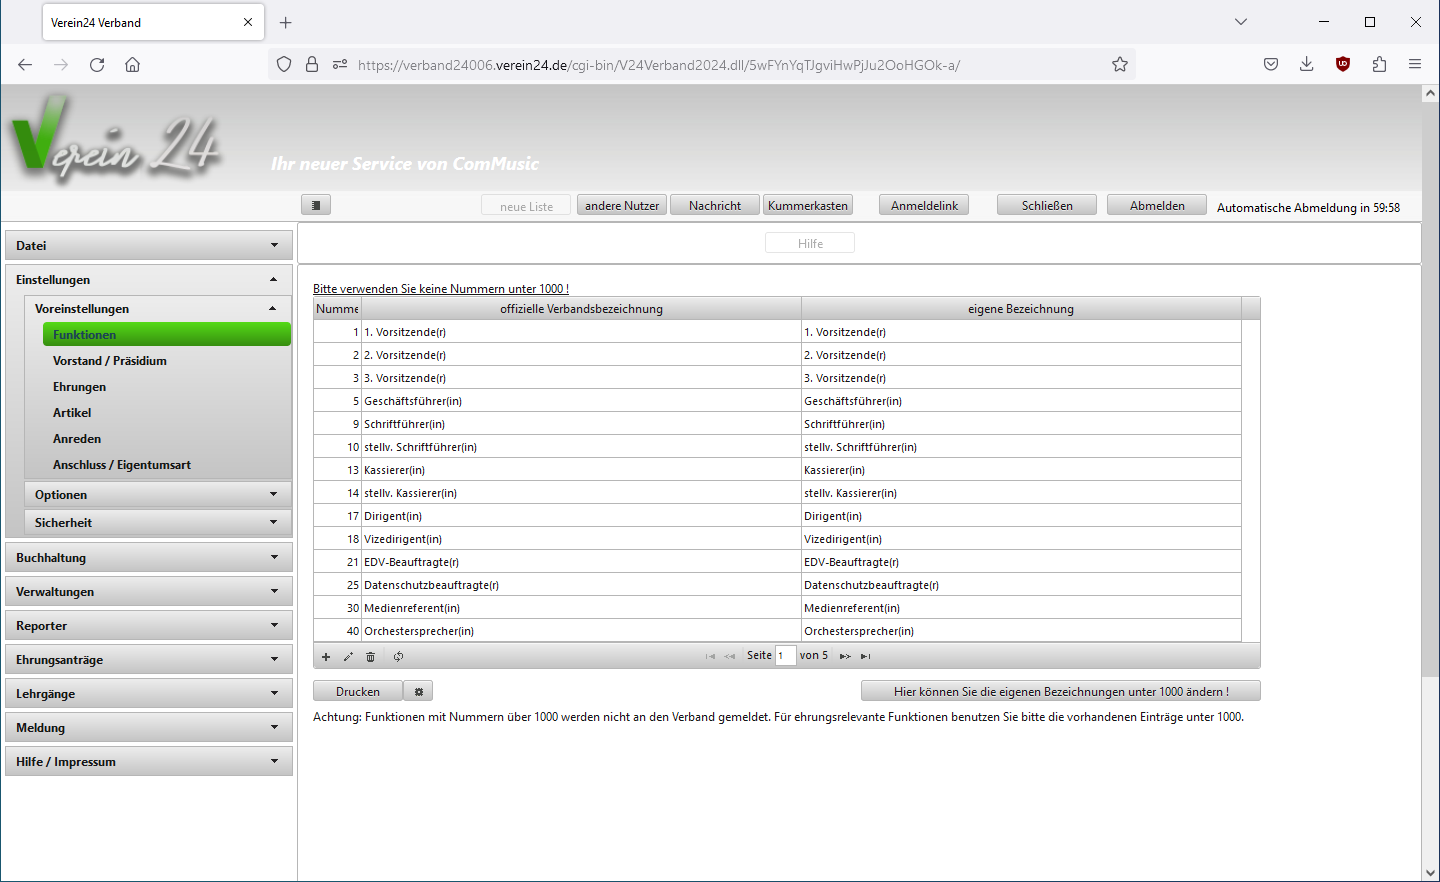Bookmark this page with the star icon
1440x882 pixels.
point(1120,65)
